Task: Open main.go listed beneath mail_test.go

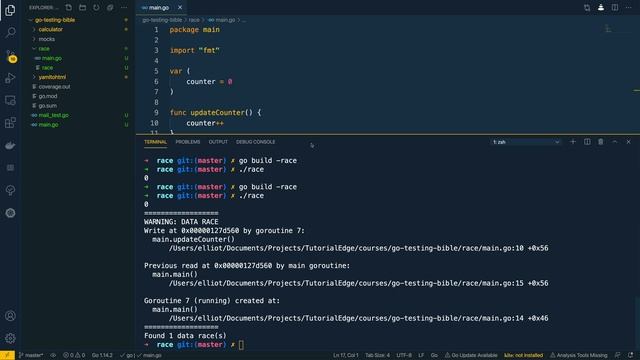Action: (x=48, y=125)
